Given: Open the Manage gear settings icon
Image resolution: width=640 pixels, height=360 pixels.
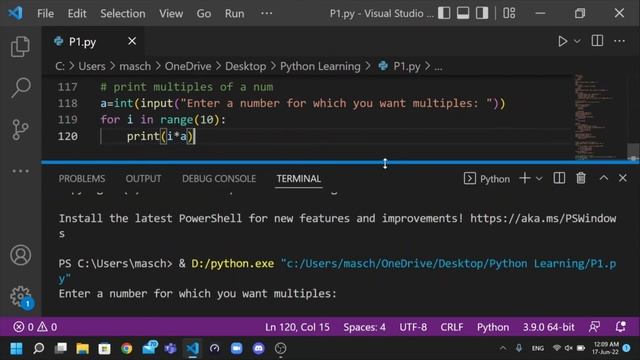Looking at the screenshot, I should click(x=21, y=297).
